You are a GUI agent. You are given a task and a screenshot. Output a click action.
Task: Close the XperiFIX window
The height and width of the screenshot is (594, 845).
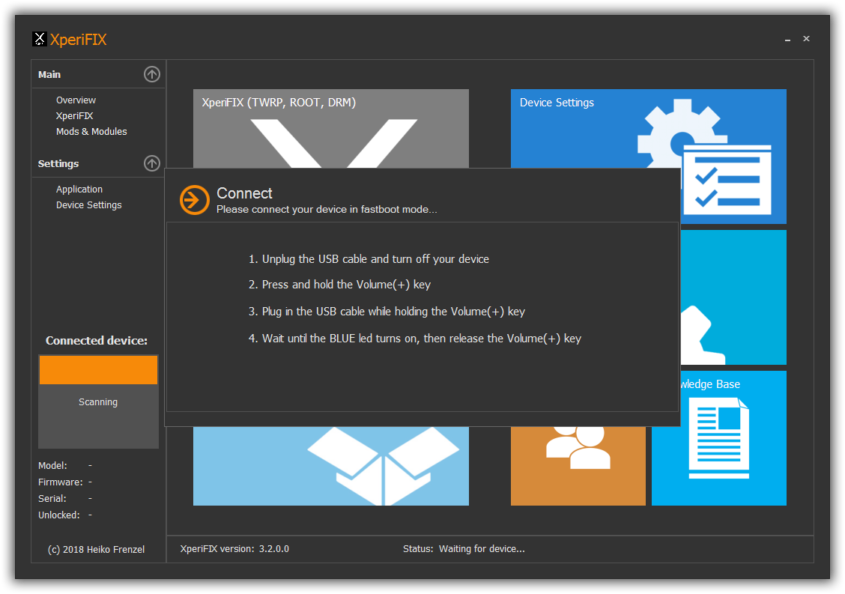pyautogui.click(x=806, y=39)
